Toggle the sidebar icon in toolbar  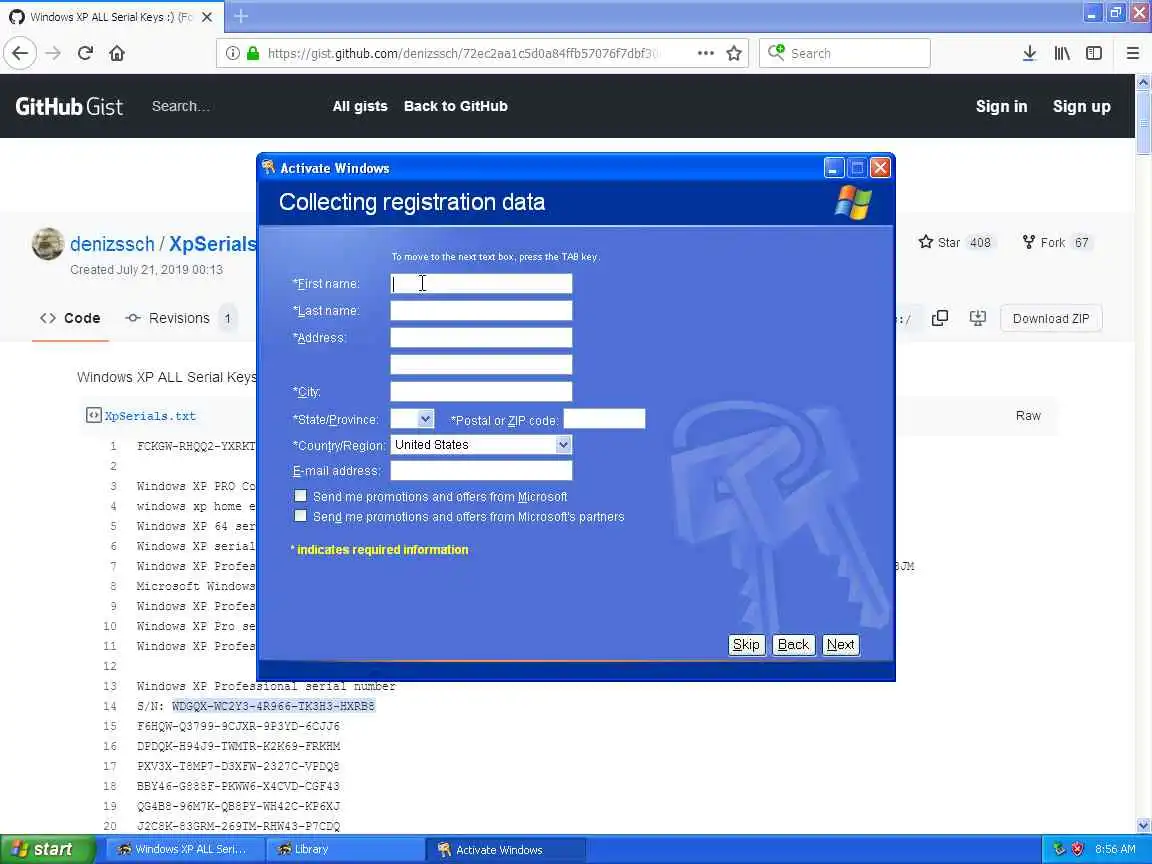1094,53
